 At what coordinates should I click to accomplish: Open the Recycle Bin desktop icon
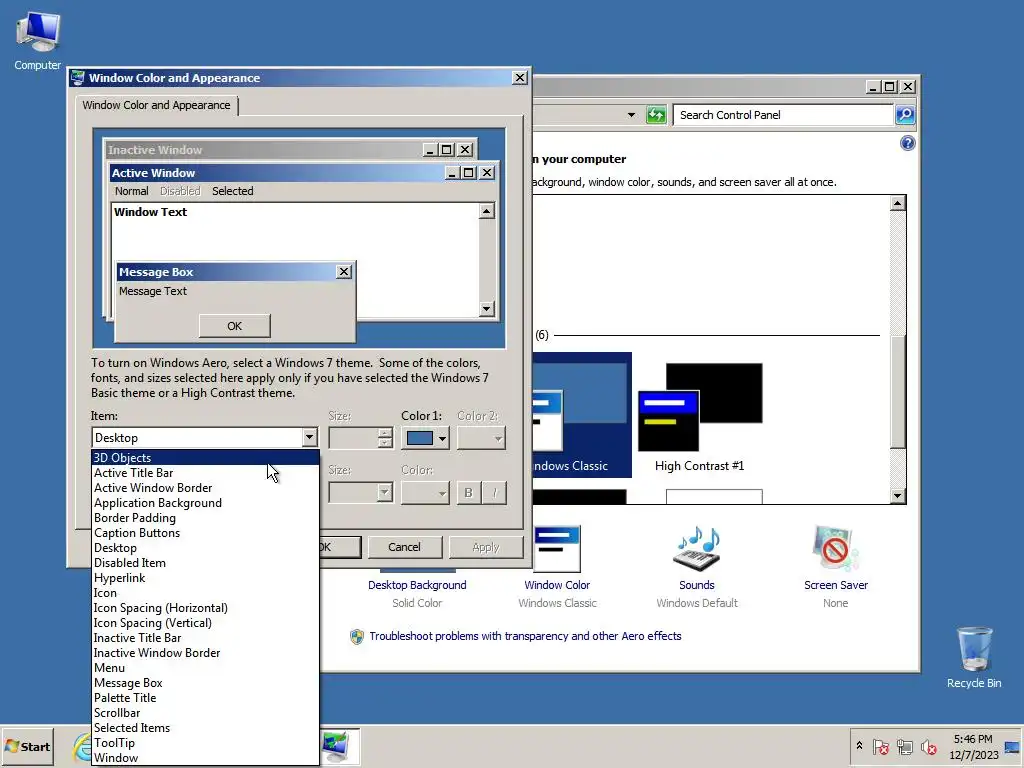[x=974, y=658]
